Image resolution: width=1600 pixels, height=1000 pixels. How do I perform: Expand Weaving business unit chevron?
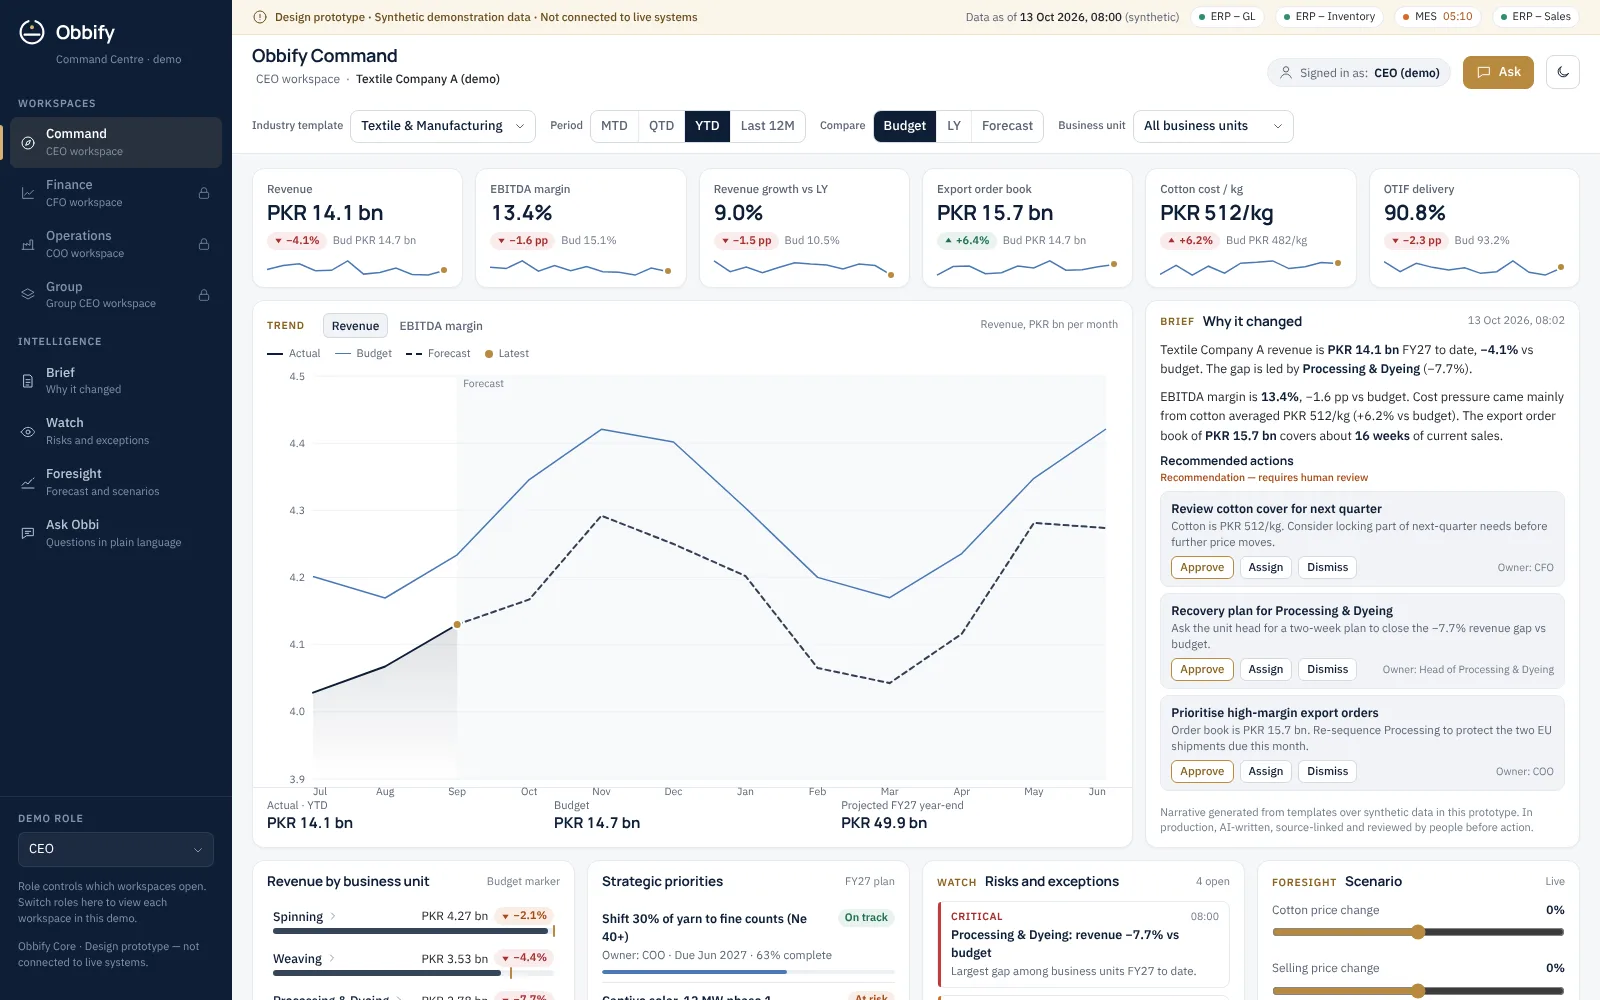[x=333, y=958]
